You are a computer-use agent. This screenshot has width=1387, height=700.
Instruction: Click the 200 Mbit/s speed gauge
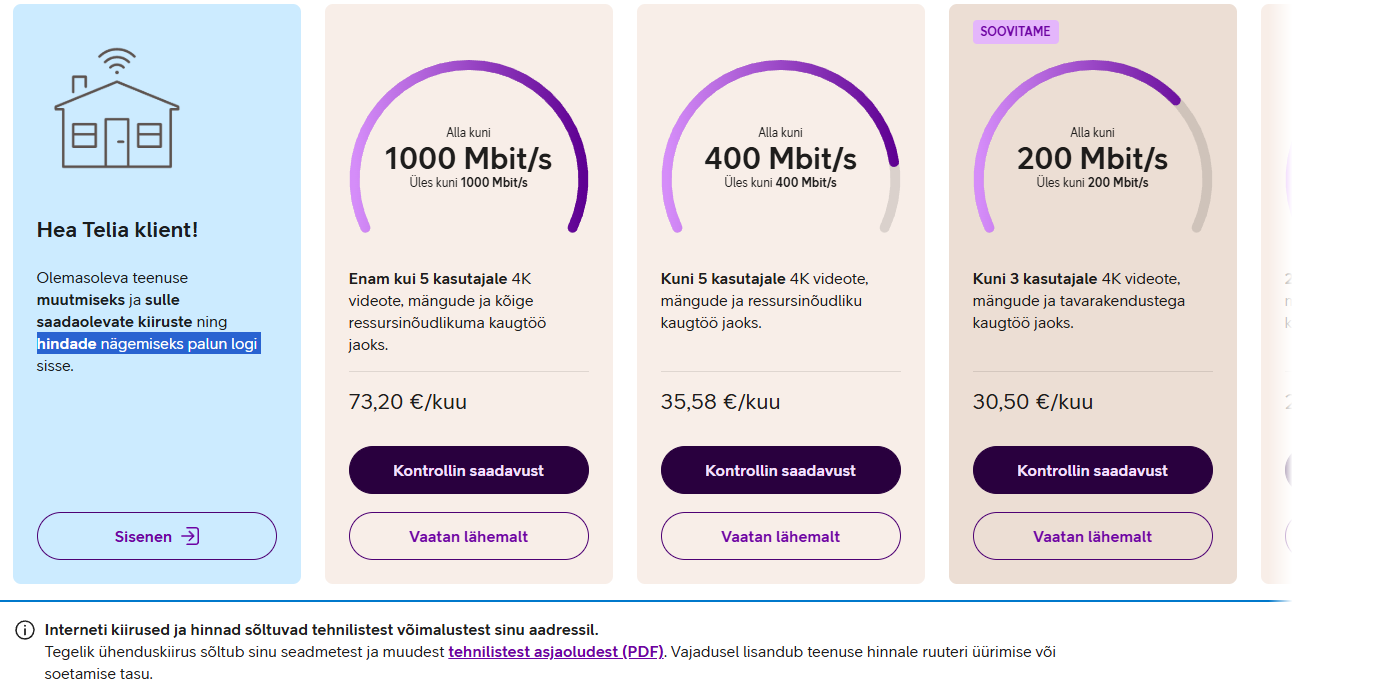tap(1092, 146)
